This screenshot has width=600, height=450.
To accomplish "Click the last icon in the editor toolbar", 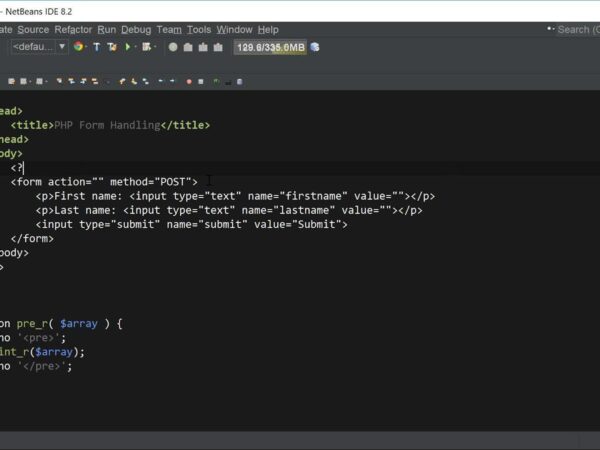I will [x=240, y=82].
